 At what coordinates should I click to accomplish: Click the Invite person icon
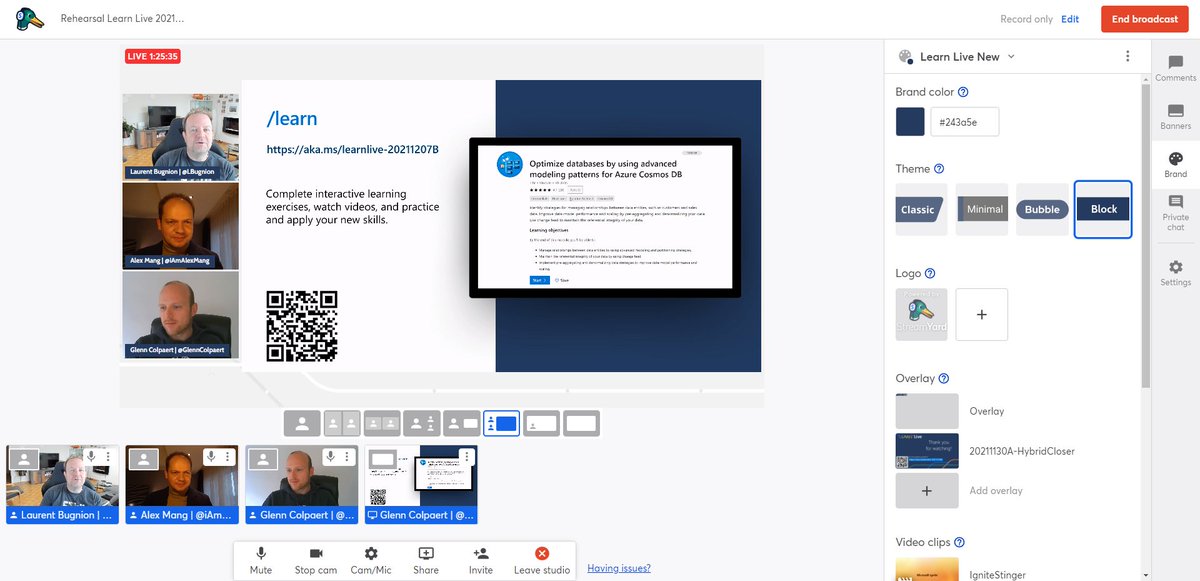point(481,553)
